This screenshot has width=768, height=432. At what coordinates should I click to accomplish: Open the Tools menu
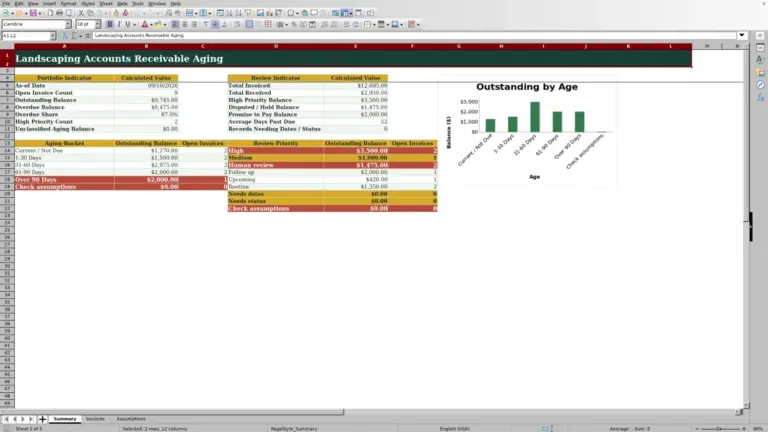coord(138,3)
